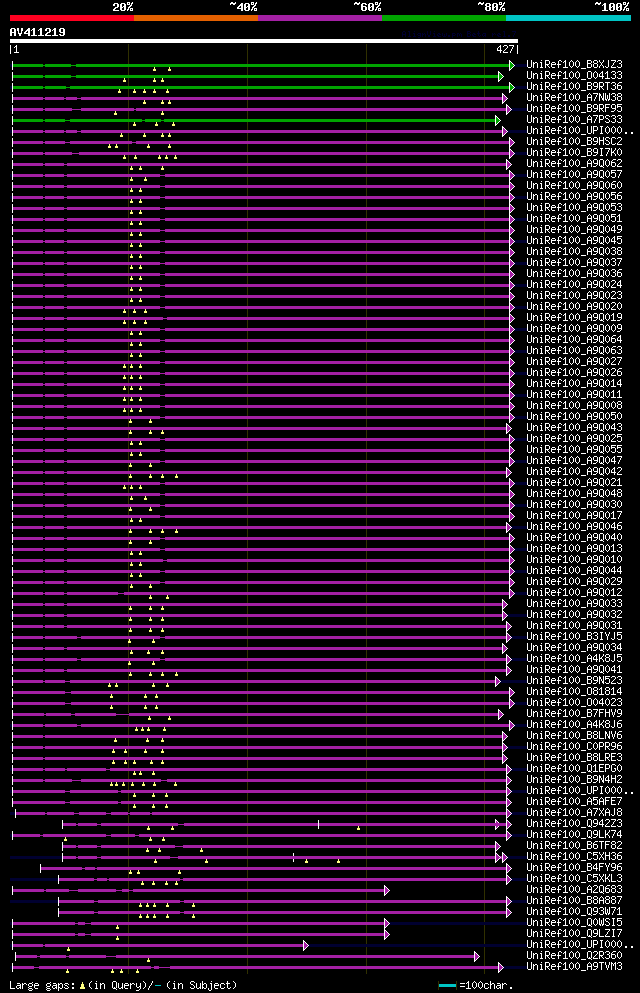Click the UniRef100_Q93W71 label

coord(574,911)
